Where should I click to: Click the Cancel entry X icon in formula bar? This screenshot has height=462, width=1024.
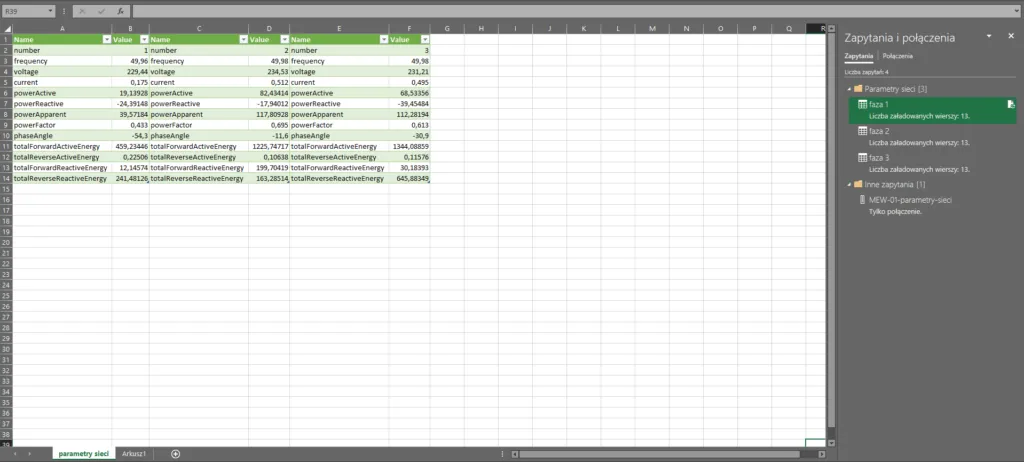coord(82,12)
